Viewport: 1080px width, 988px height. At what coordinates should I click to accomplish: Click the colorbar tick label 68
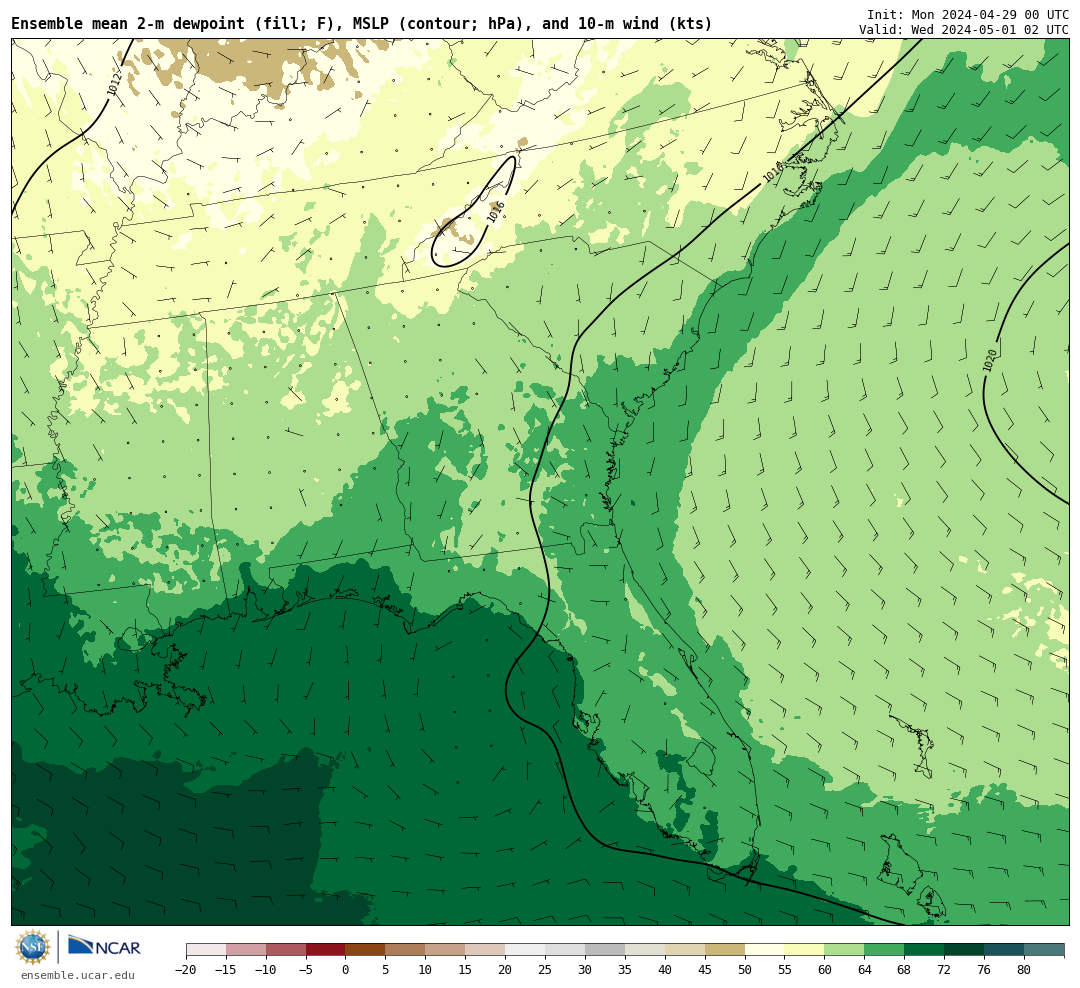(x=904, y=969)
